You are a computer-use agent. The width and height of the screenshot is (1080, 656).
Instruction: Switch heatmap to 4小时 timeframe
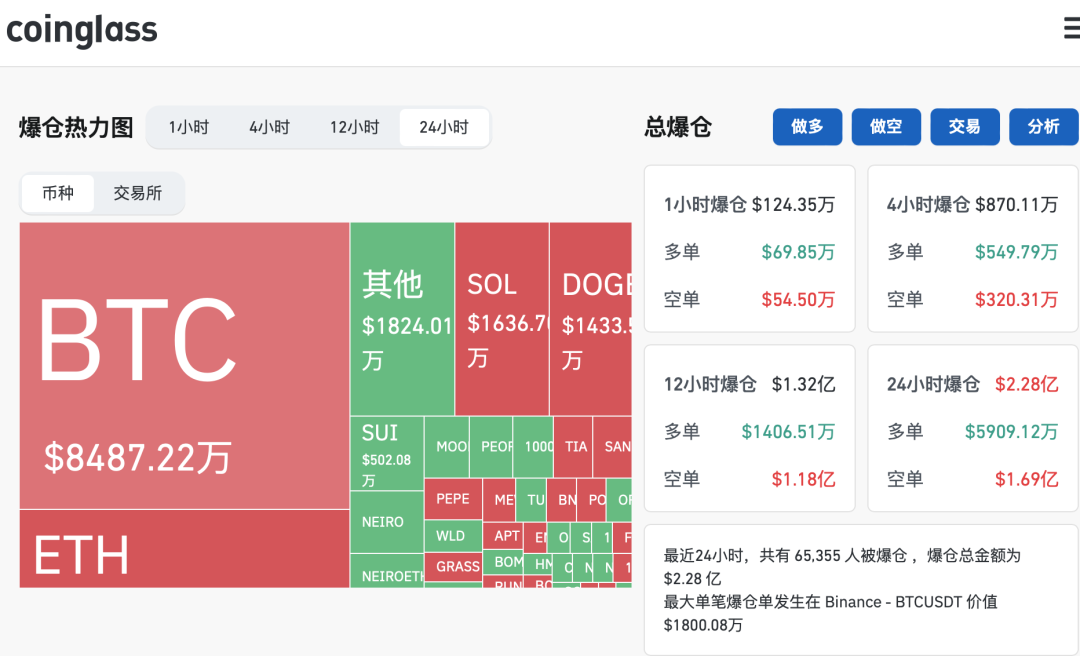(x=269, y=127)
